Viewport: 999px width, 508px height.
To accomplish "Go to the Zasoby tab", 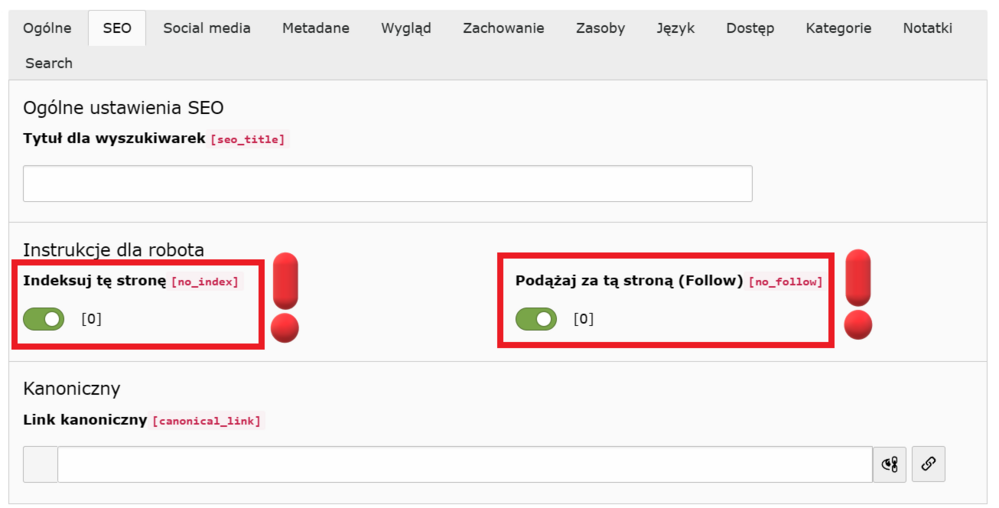I will [600, 28].
